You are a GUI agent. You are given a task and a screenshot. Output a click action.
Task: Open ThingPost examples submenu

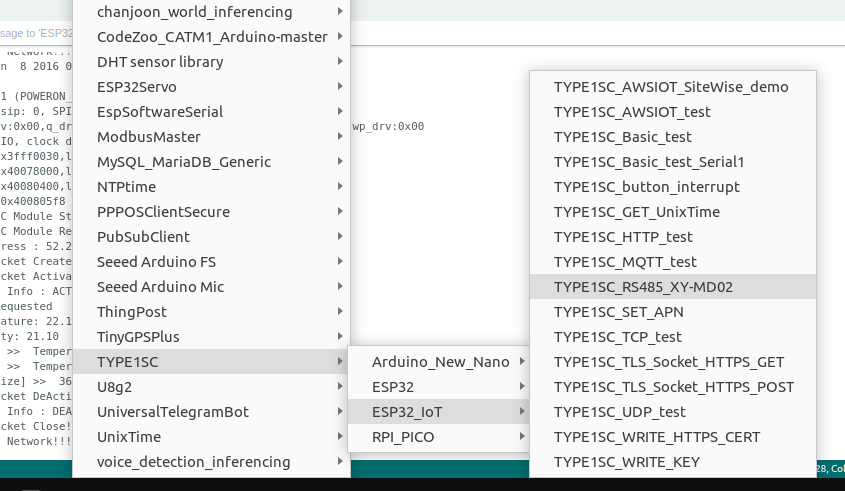pyautogui.click(x=211, y=312)
